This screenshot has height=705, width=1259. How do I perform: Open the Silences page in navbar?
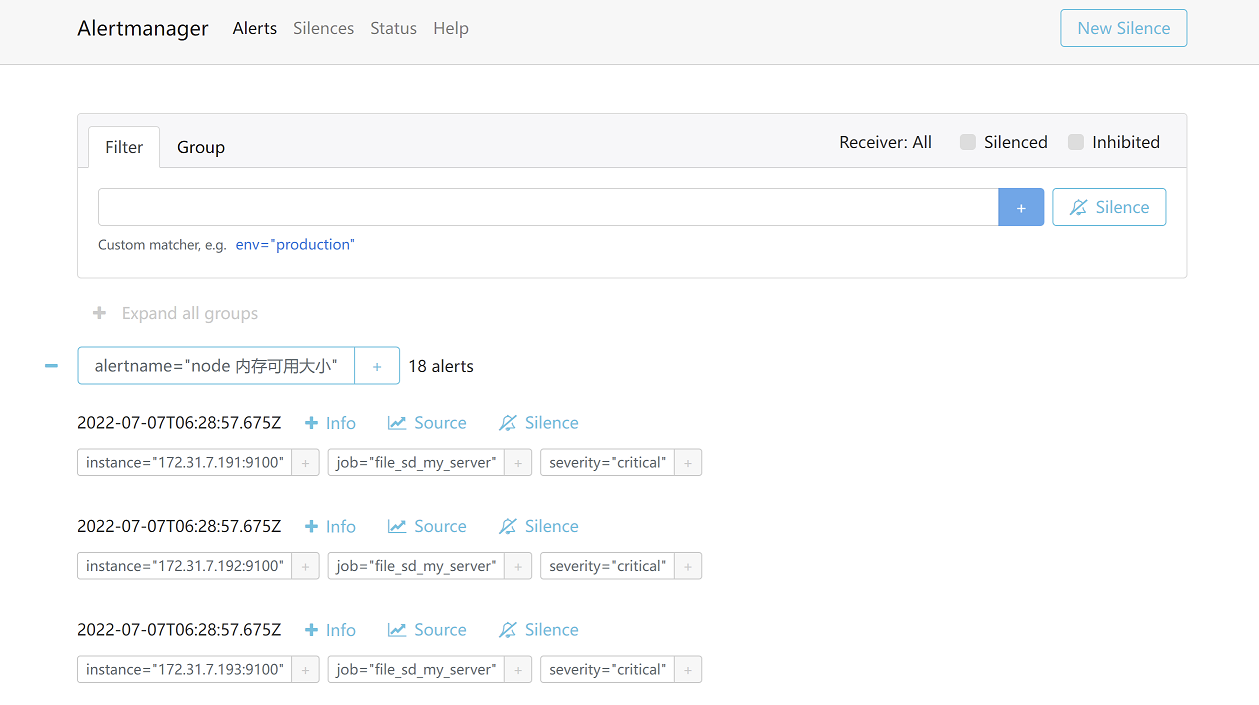tap(323, 28)
